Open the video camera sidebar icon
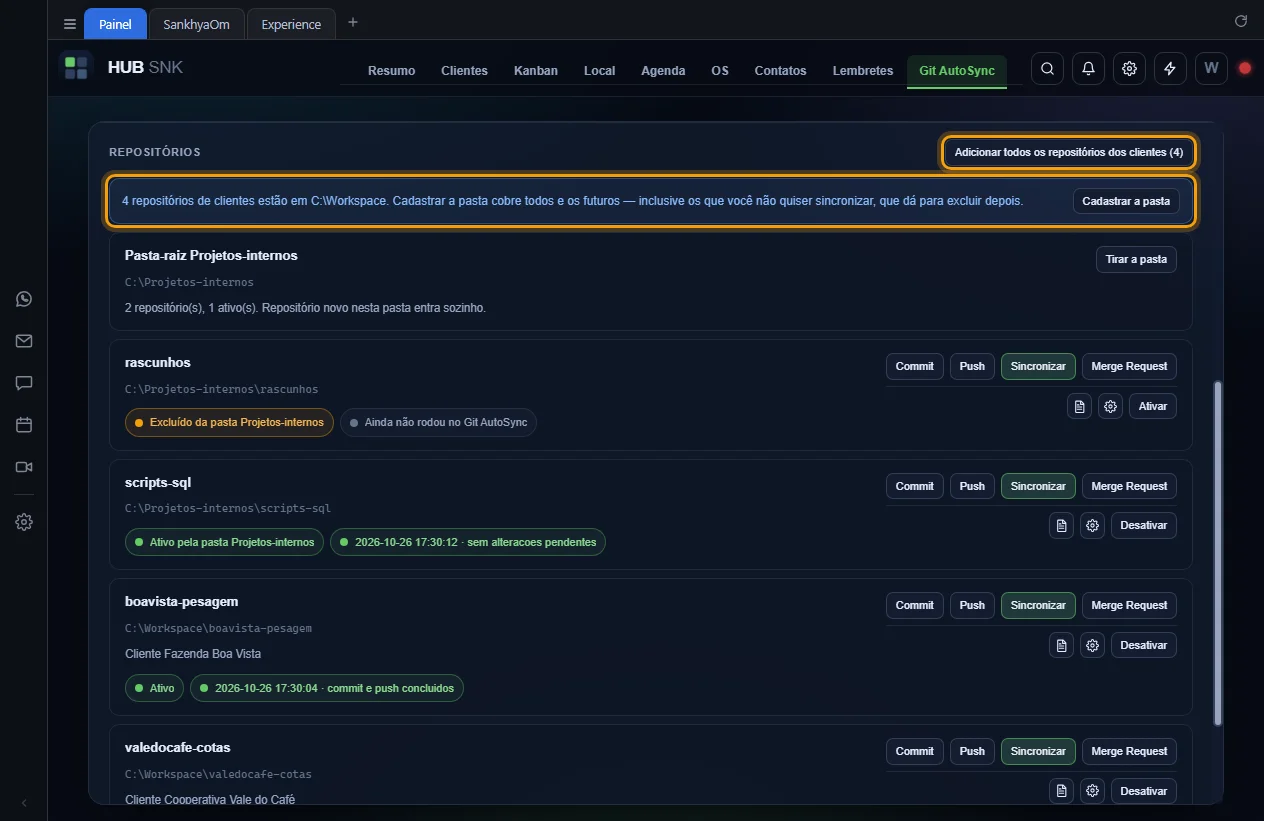This screenshot has height=821, width=1264. point(24,467)
